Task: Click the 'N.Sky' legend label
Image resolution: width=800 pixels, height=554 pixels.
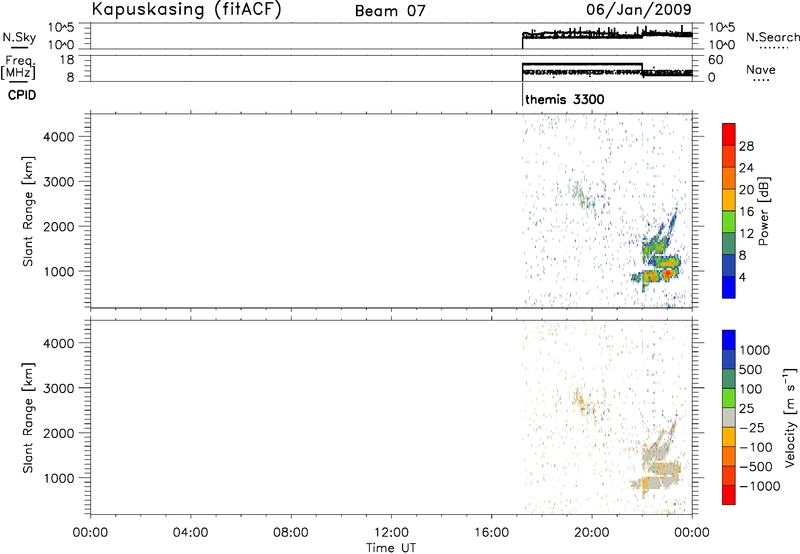Action: coord(19,37)
